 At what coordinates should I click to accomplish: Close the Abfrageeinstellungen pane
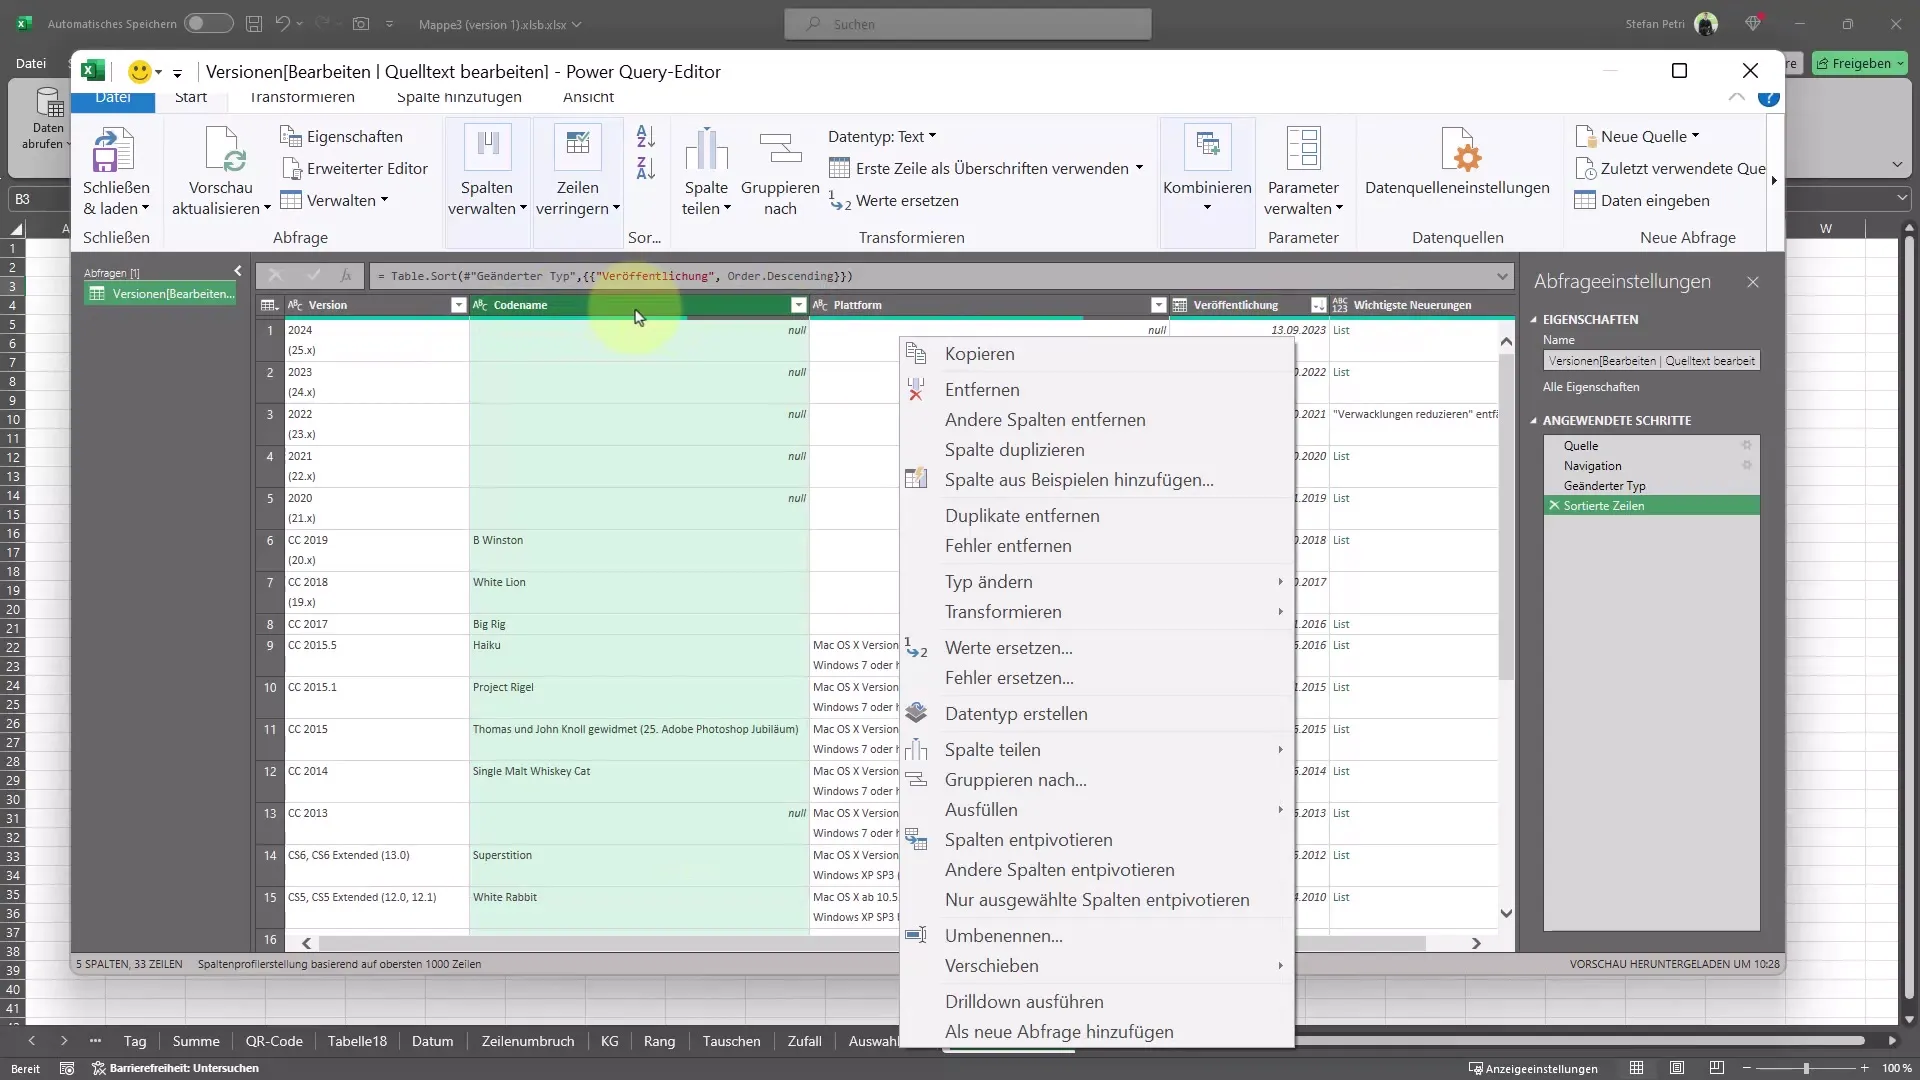[x=1752, y=282]
